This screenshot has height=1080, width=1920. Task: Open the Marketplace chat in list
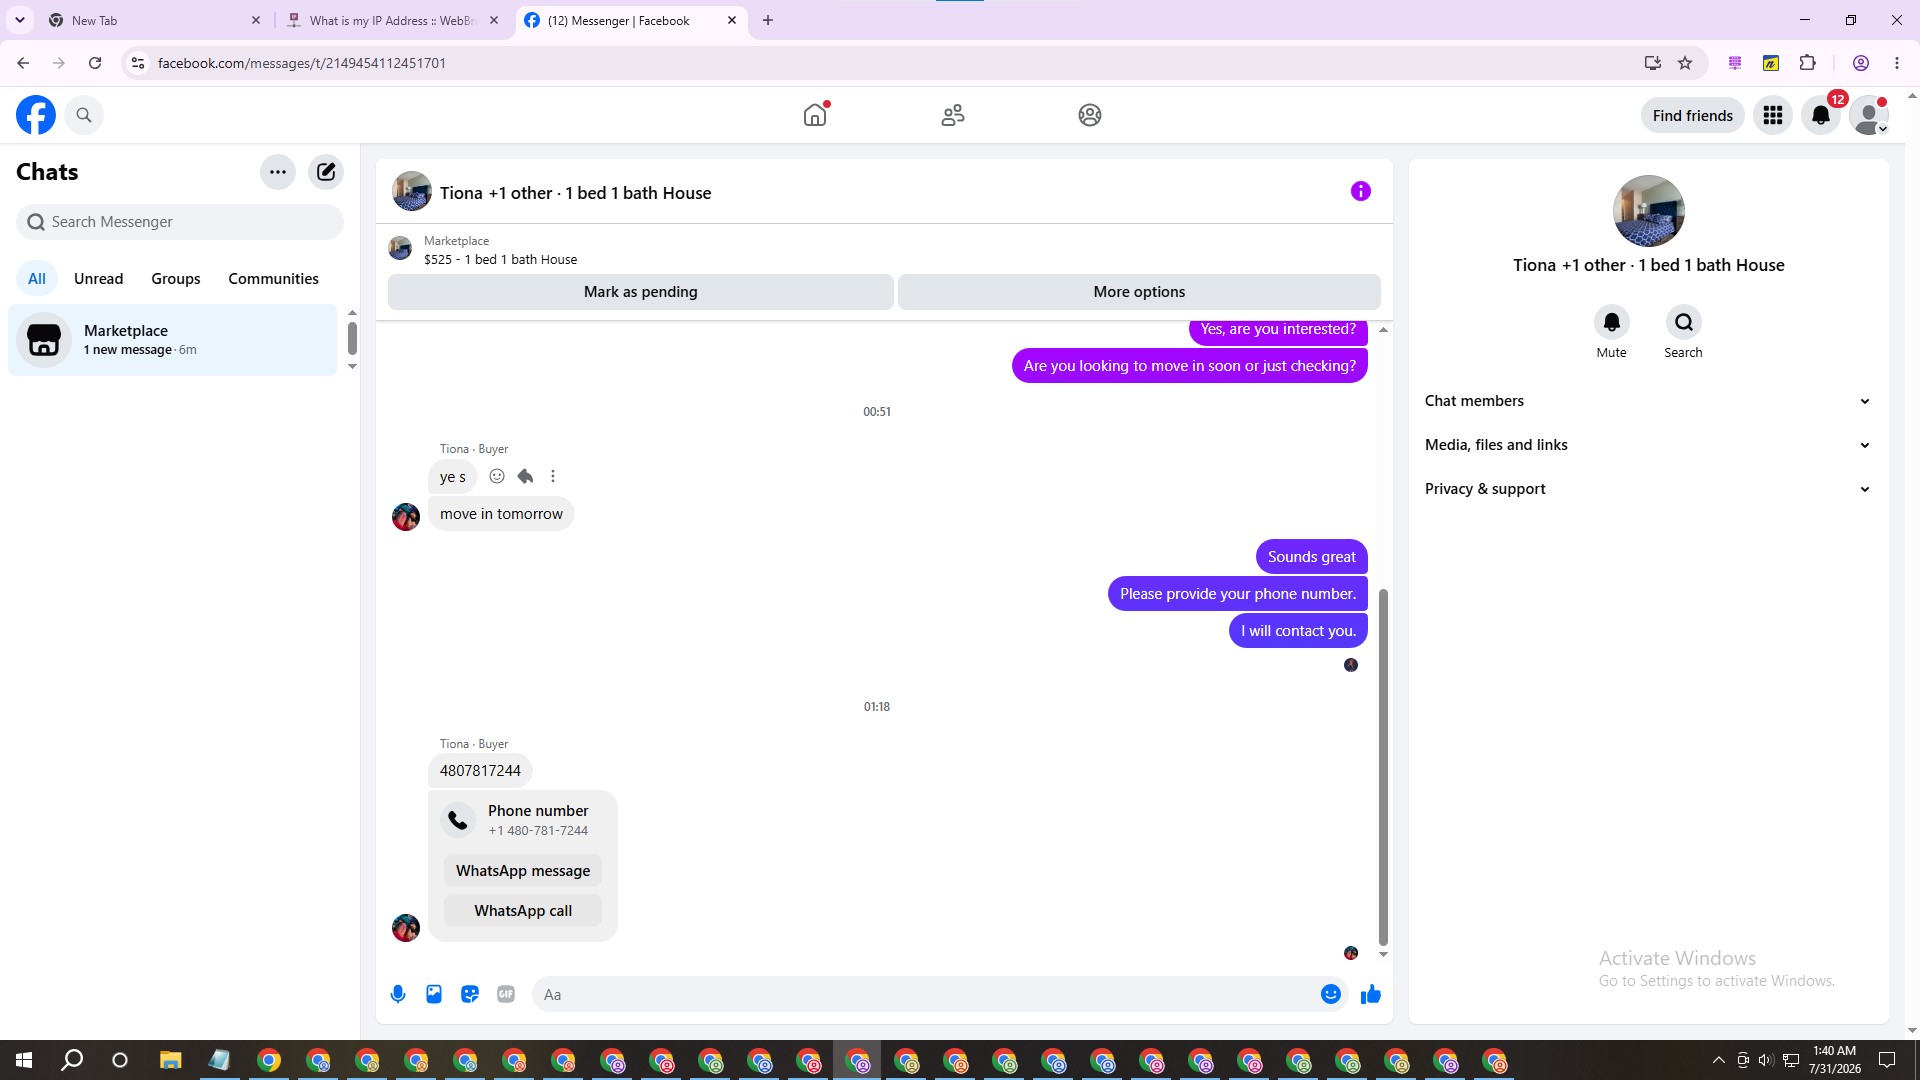coord(173,340)
